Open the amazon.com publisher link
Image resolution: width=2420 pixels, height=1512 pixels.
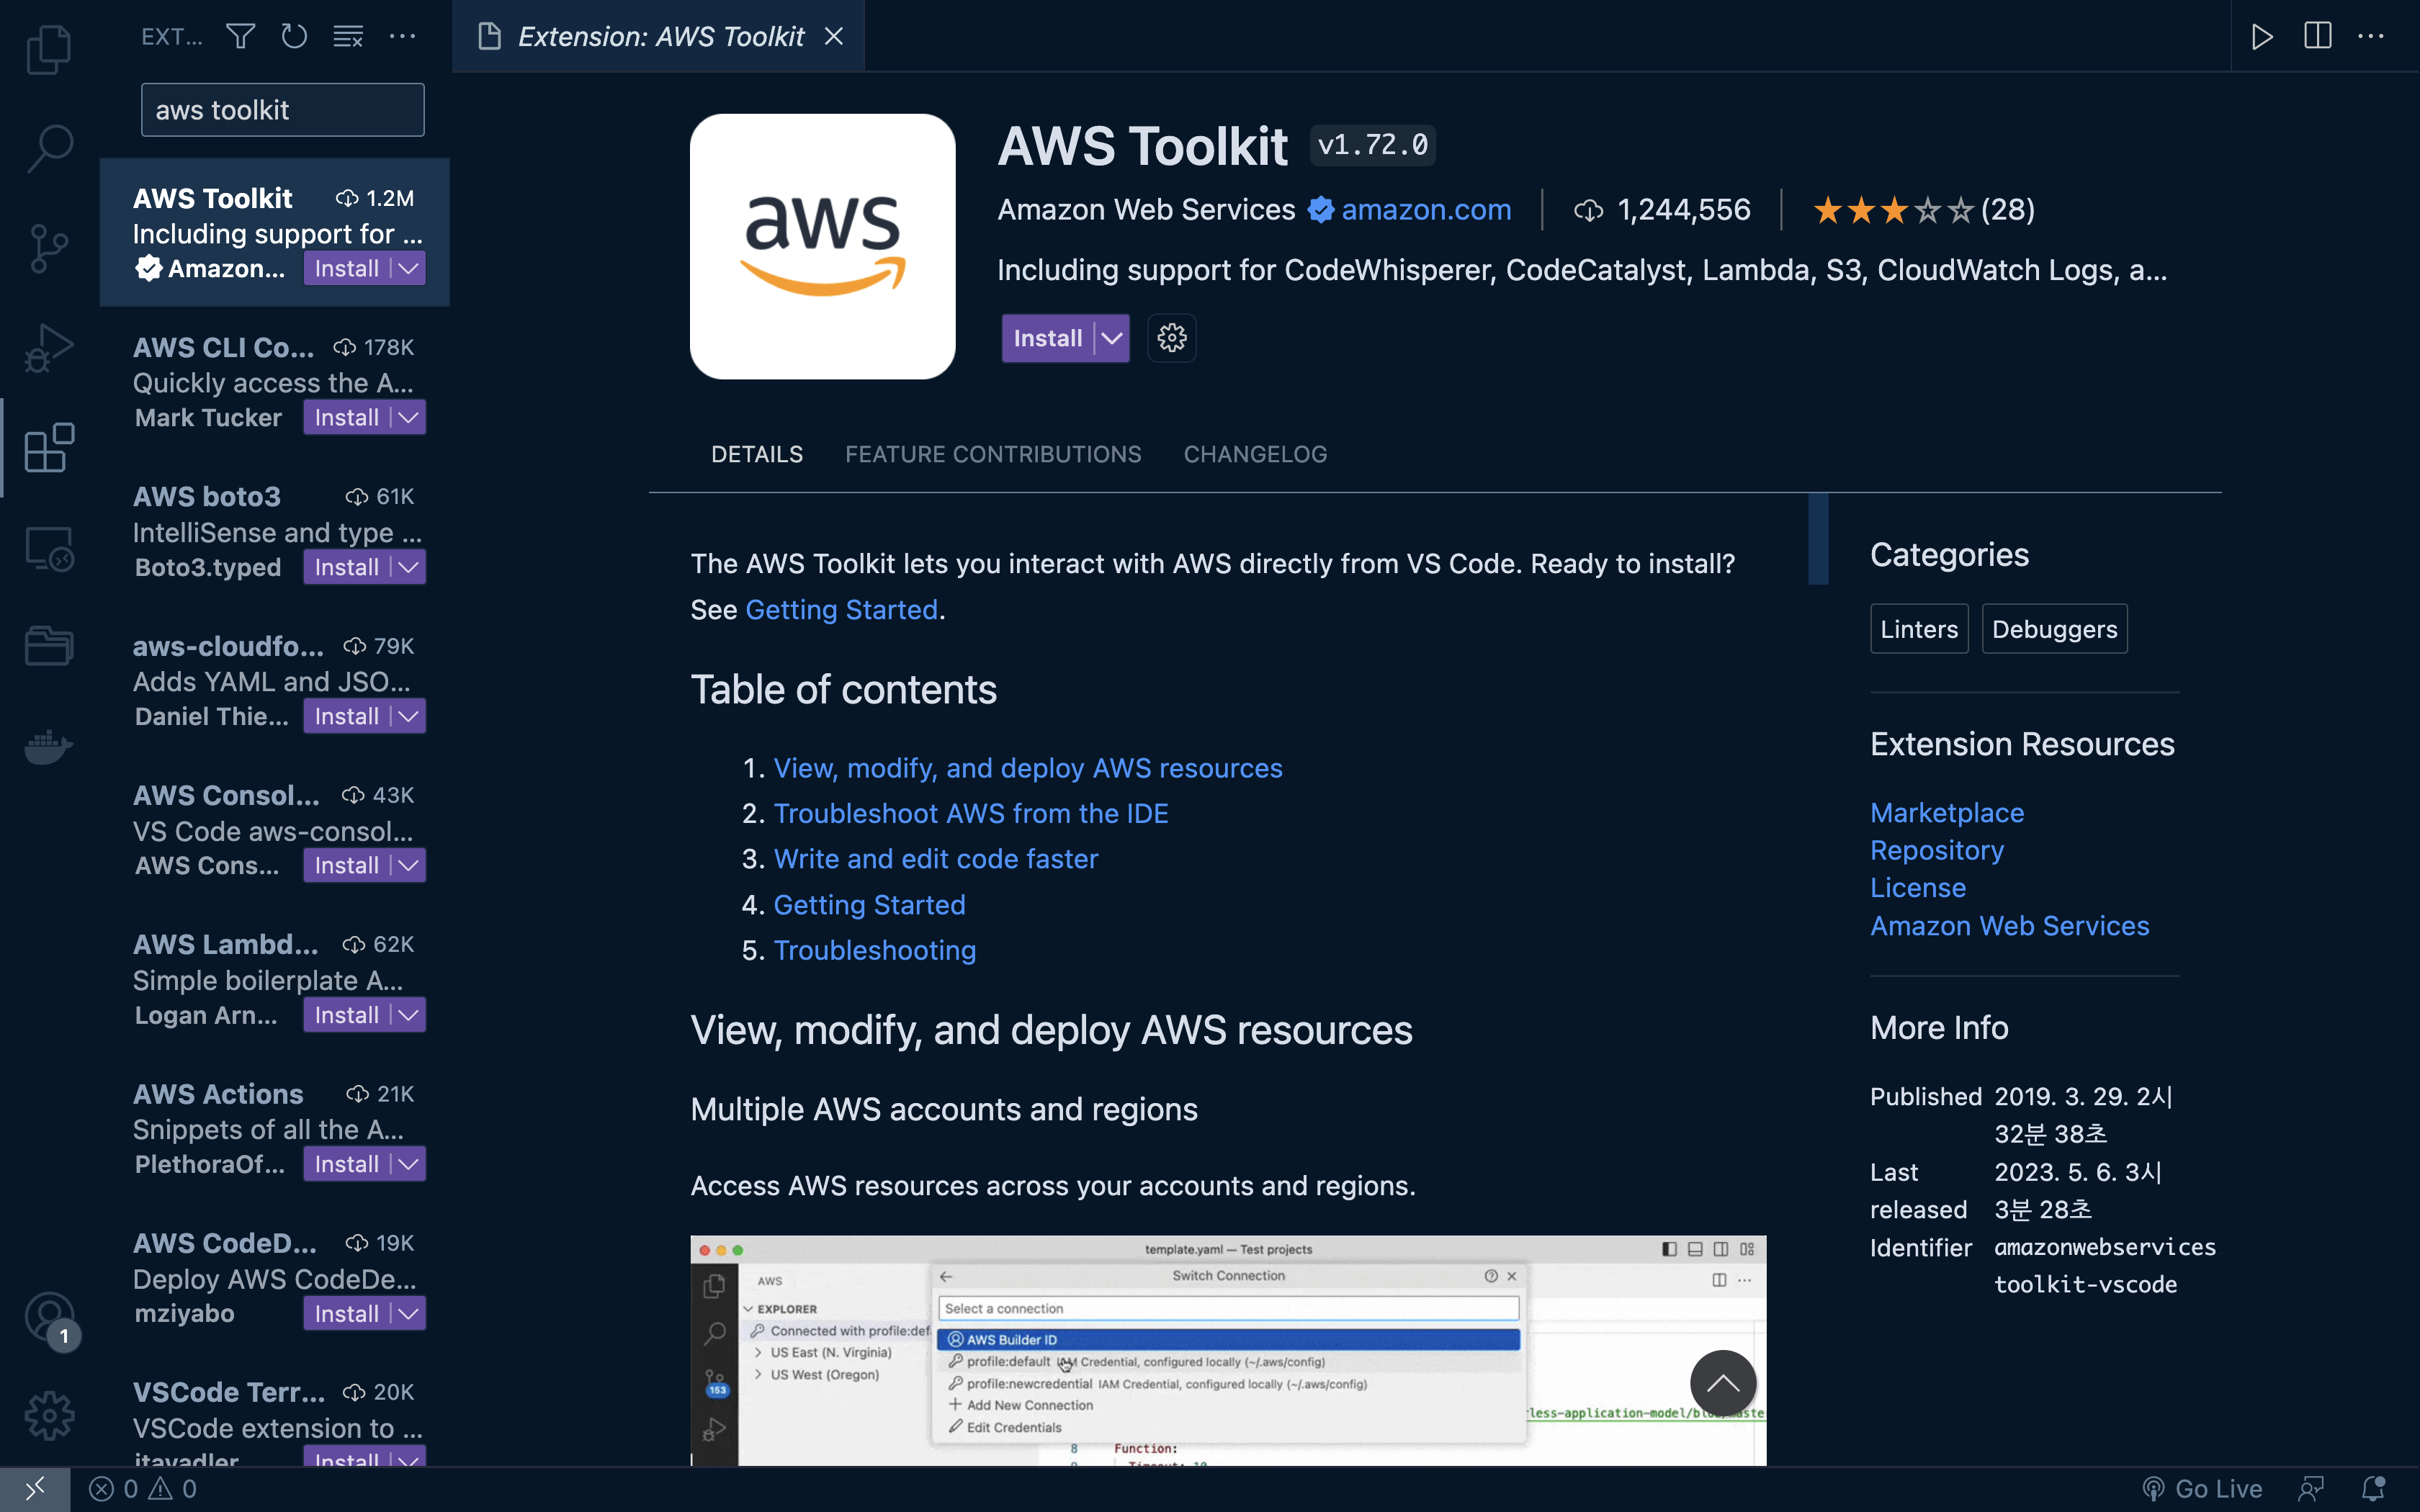click(x=1426, y=209)
